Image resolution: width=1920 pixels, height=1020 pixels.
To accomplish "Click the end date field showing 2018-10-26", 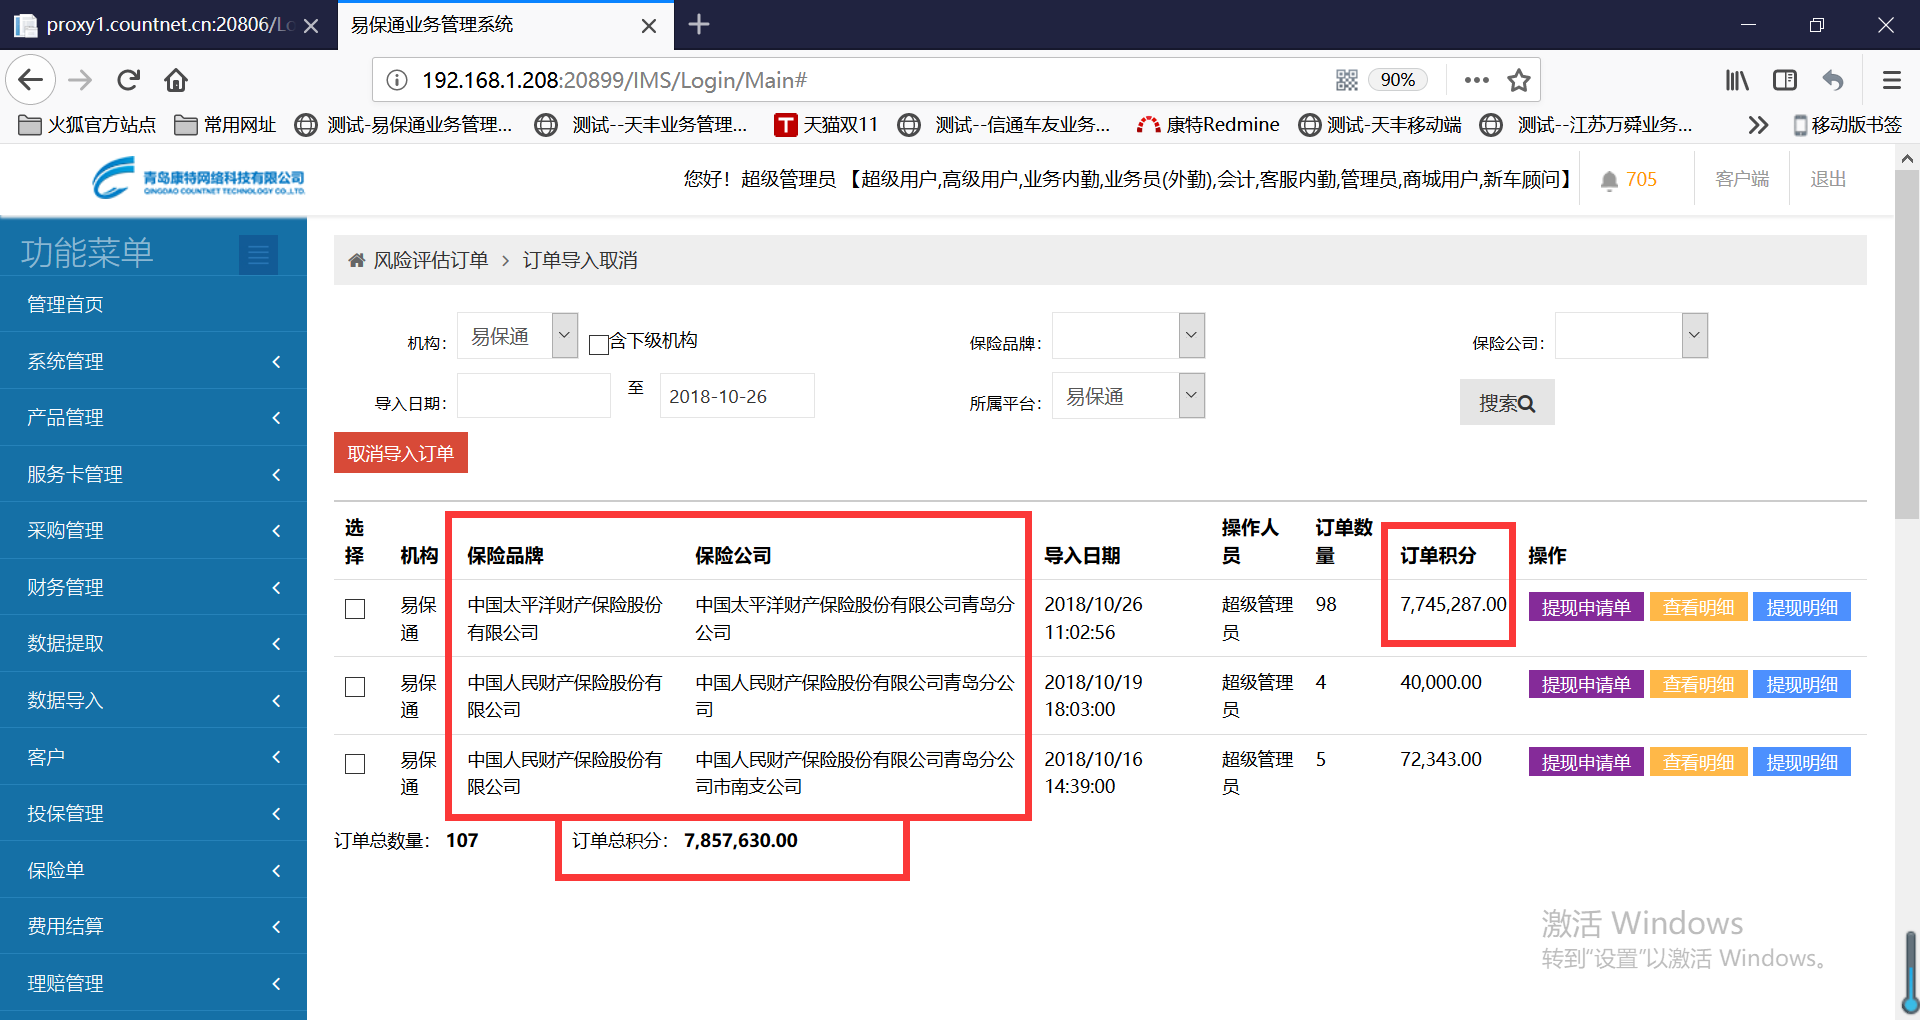I will point(737,396).
